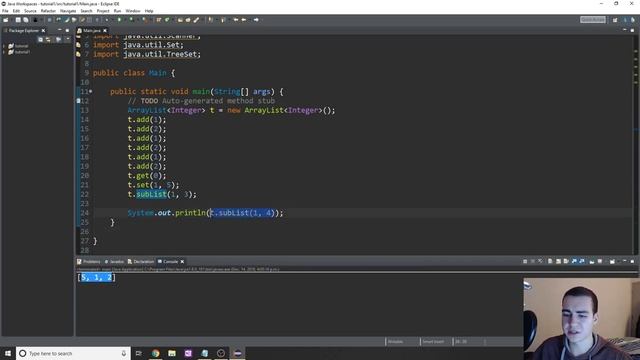Open the Package Explorer view menu dropdown

pos(68,40)
